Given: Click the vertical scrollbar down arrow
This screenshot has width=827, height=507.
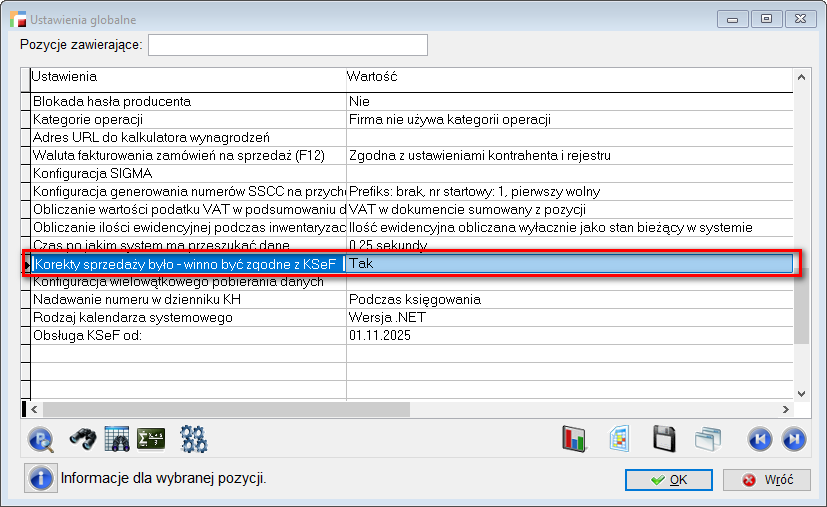Looking at the screenshot, I should [x=802, y=392].
